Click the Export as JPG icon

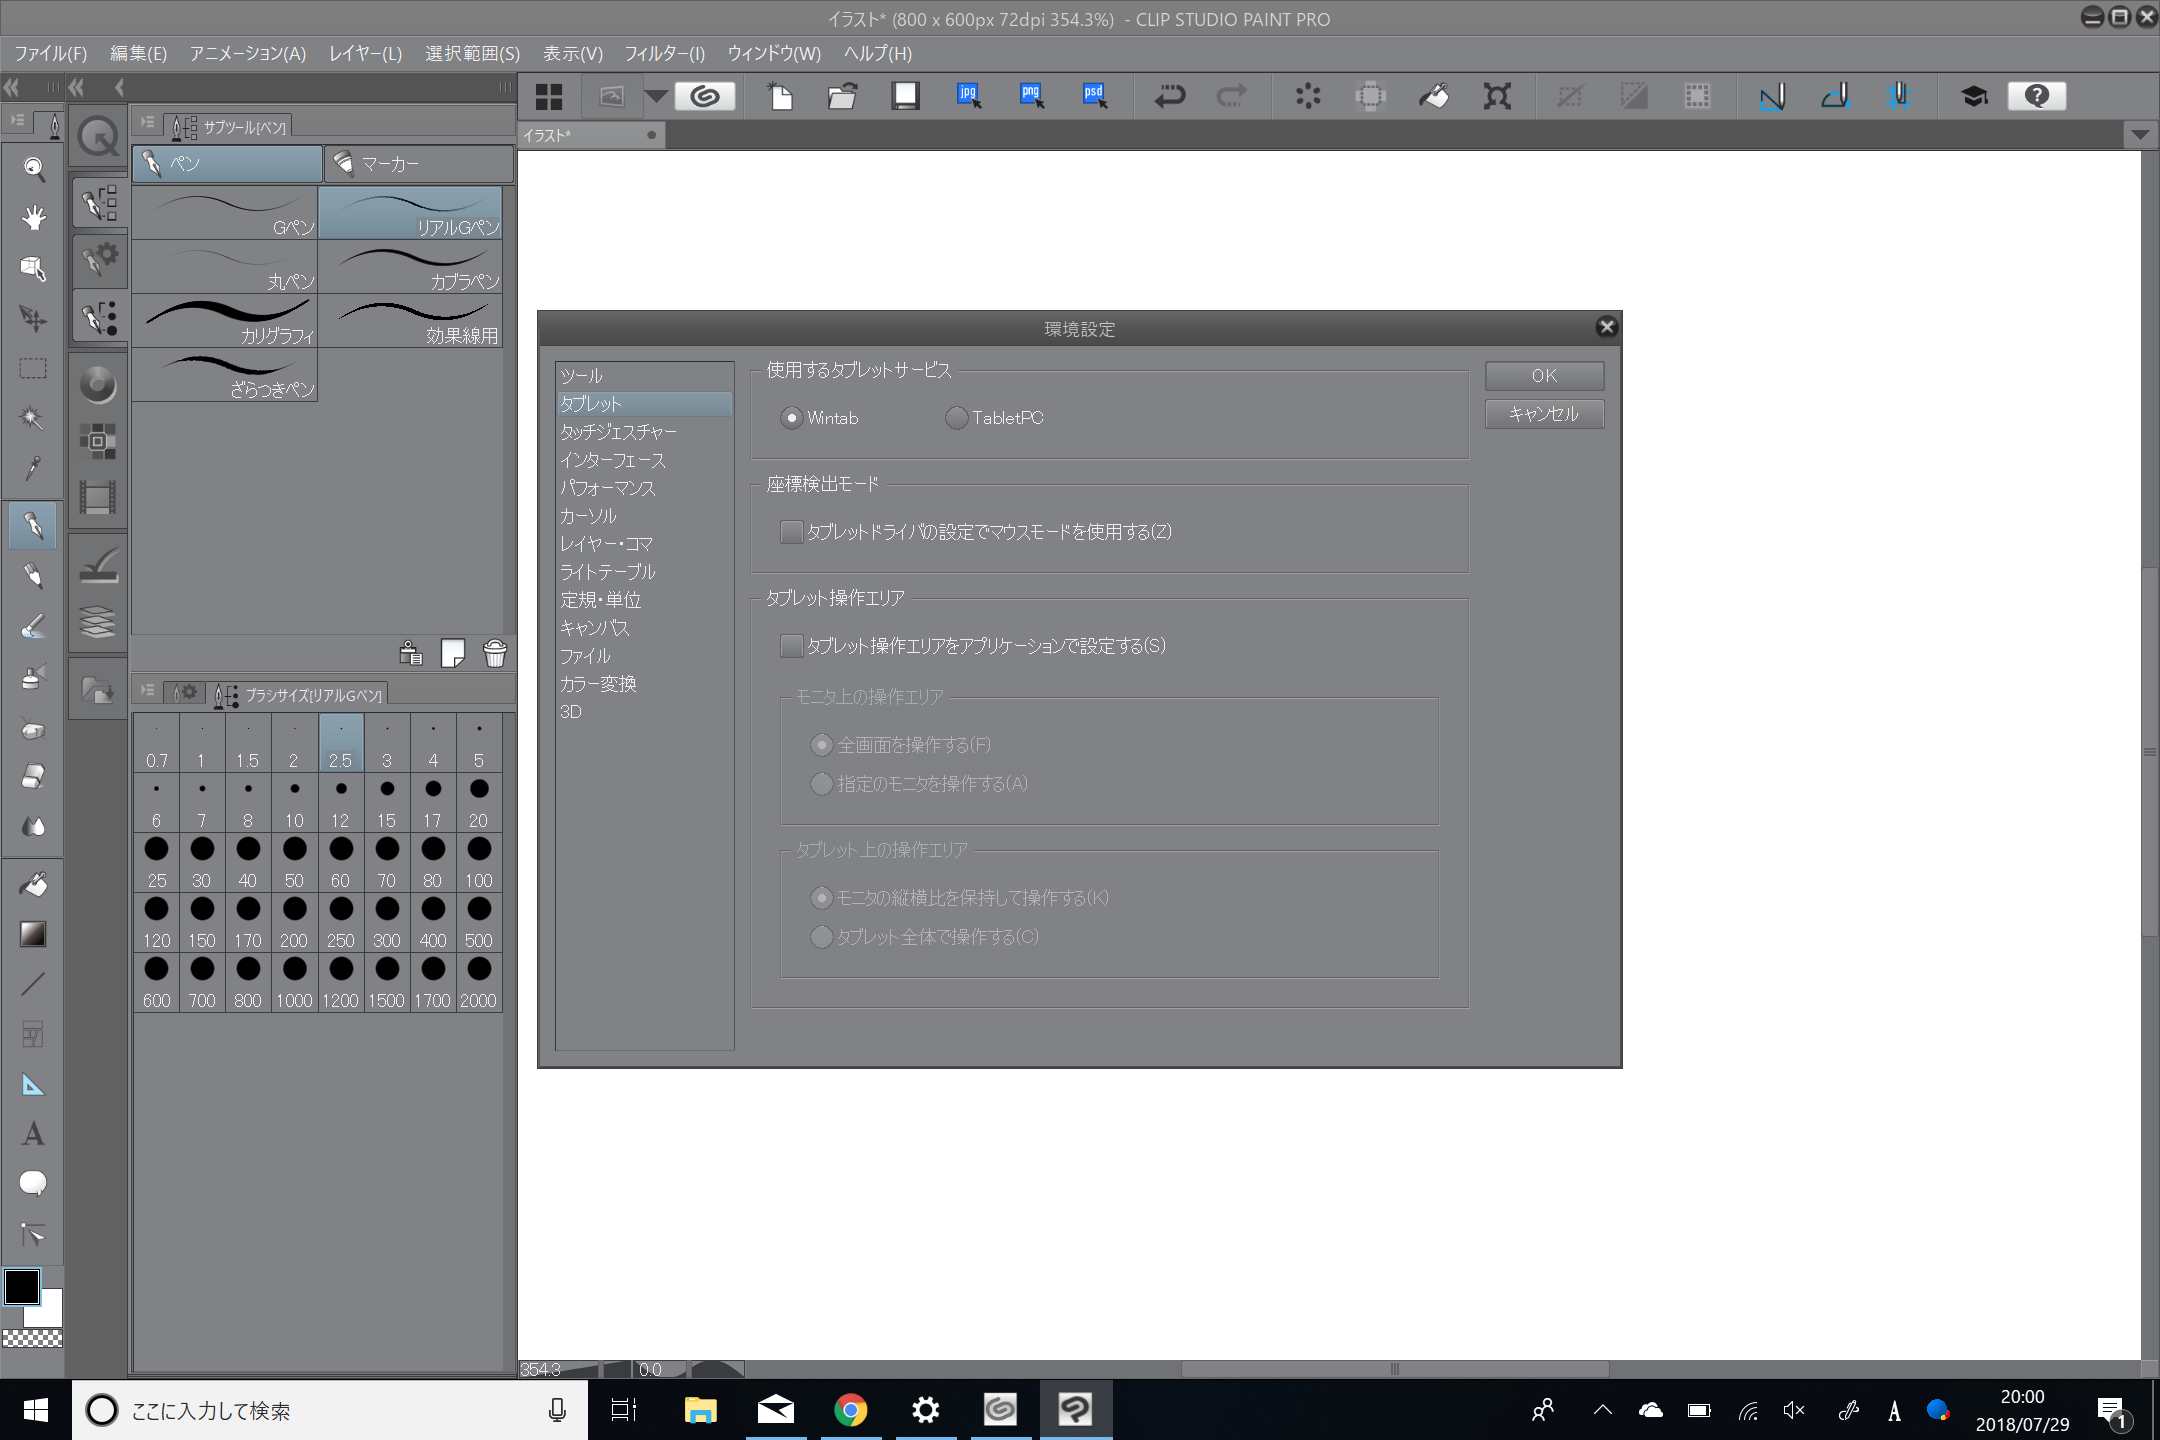pyautogui.click(x=968, y=96)
